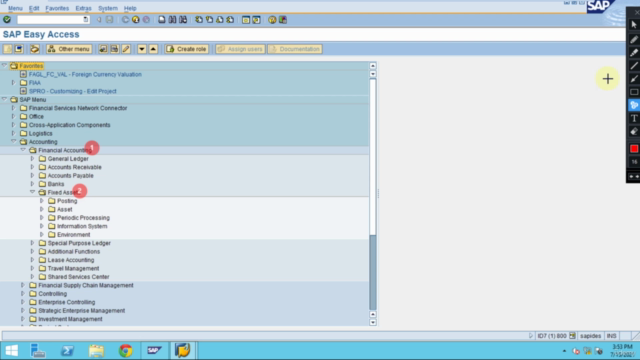640x360 pixels.
Task: Click the Customize Local Layout icon
Action: point(283,20)
